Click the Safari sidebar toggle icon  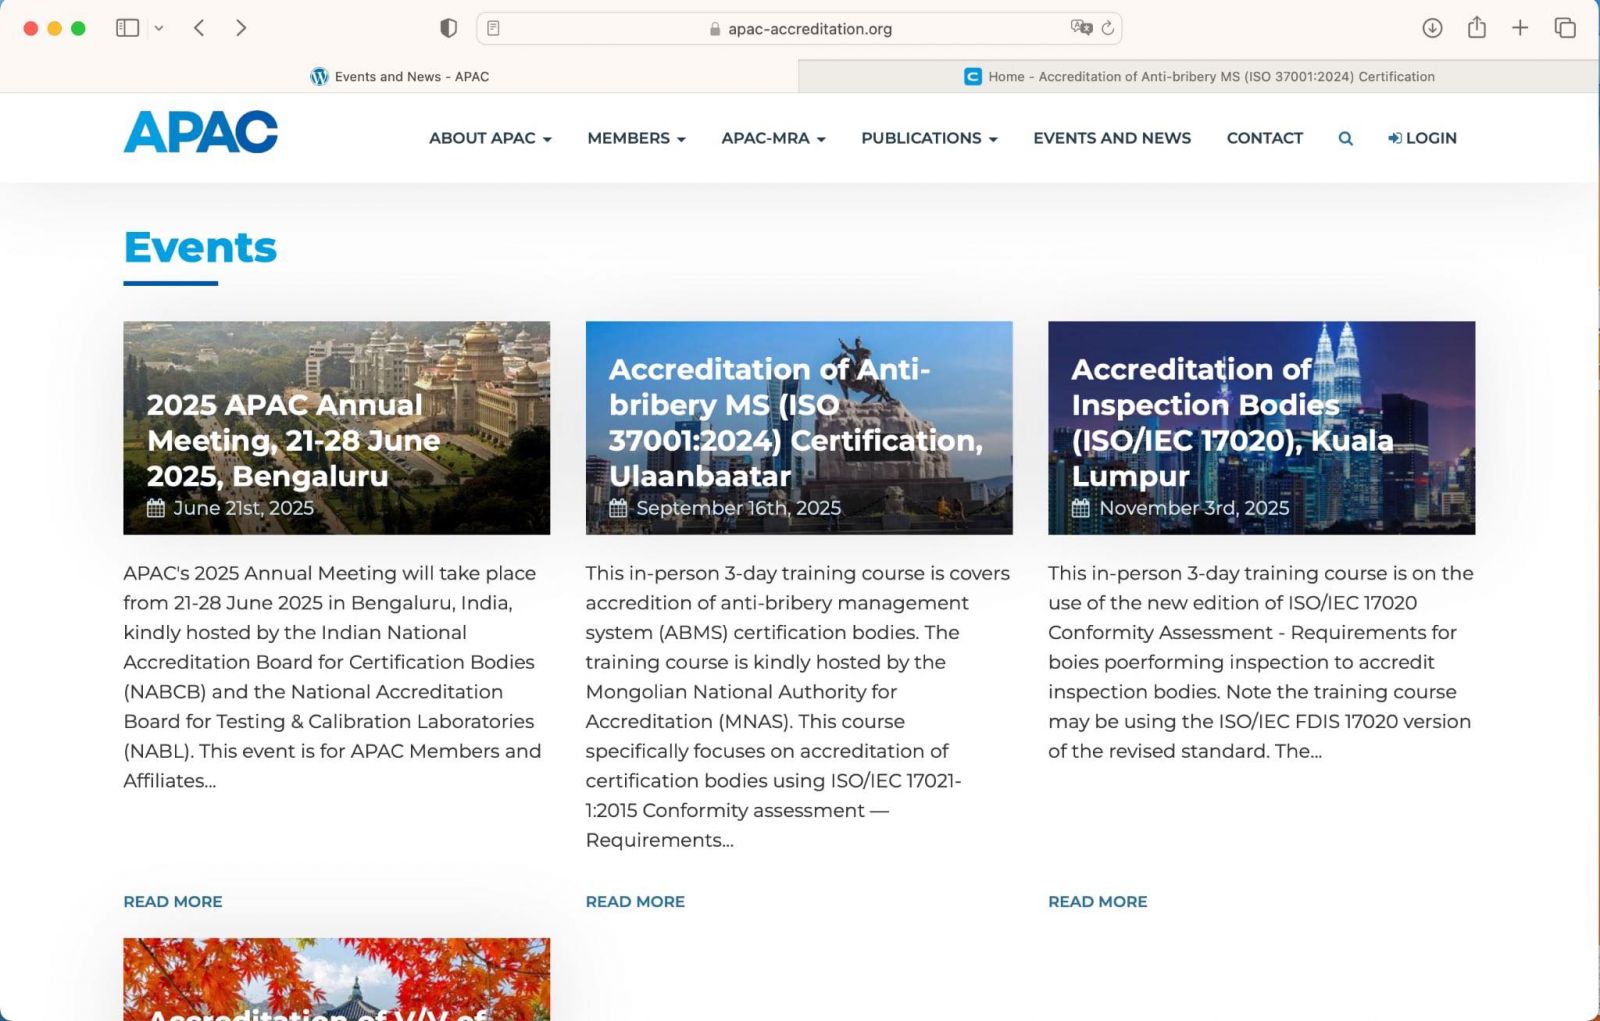click(127, 28)
